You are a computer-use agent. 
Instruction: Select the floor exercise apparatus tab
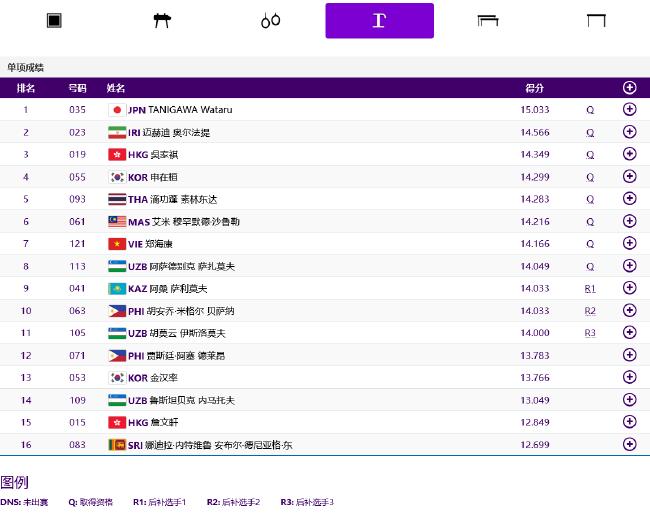click(x=54, y=20)
